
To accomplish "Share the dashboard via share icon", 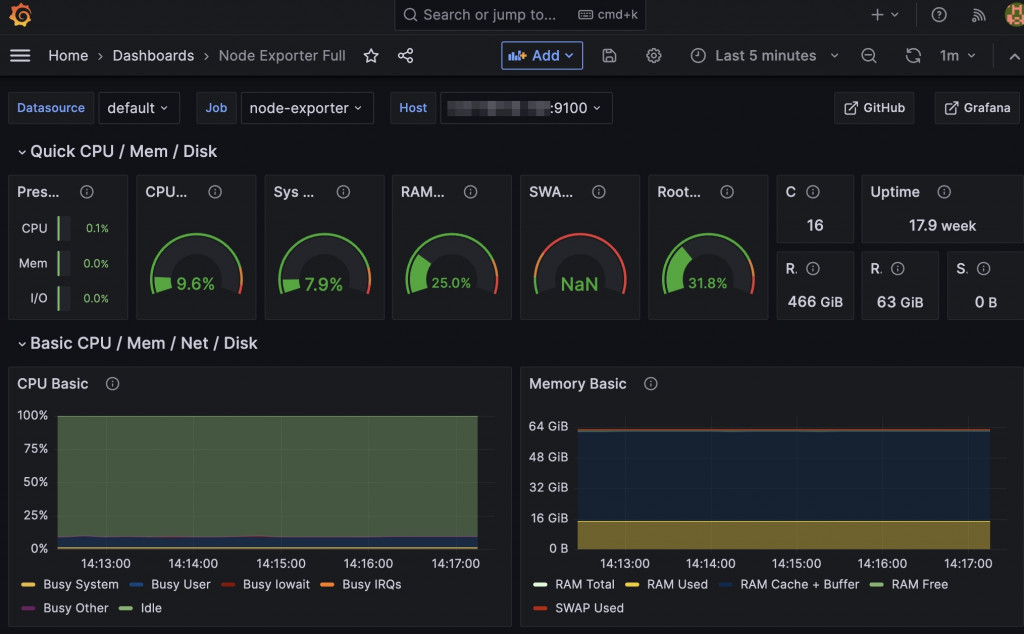I will click(406, 55).
